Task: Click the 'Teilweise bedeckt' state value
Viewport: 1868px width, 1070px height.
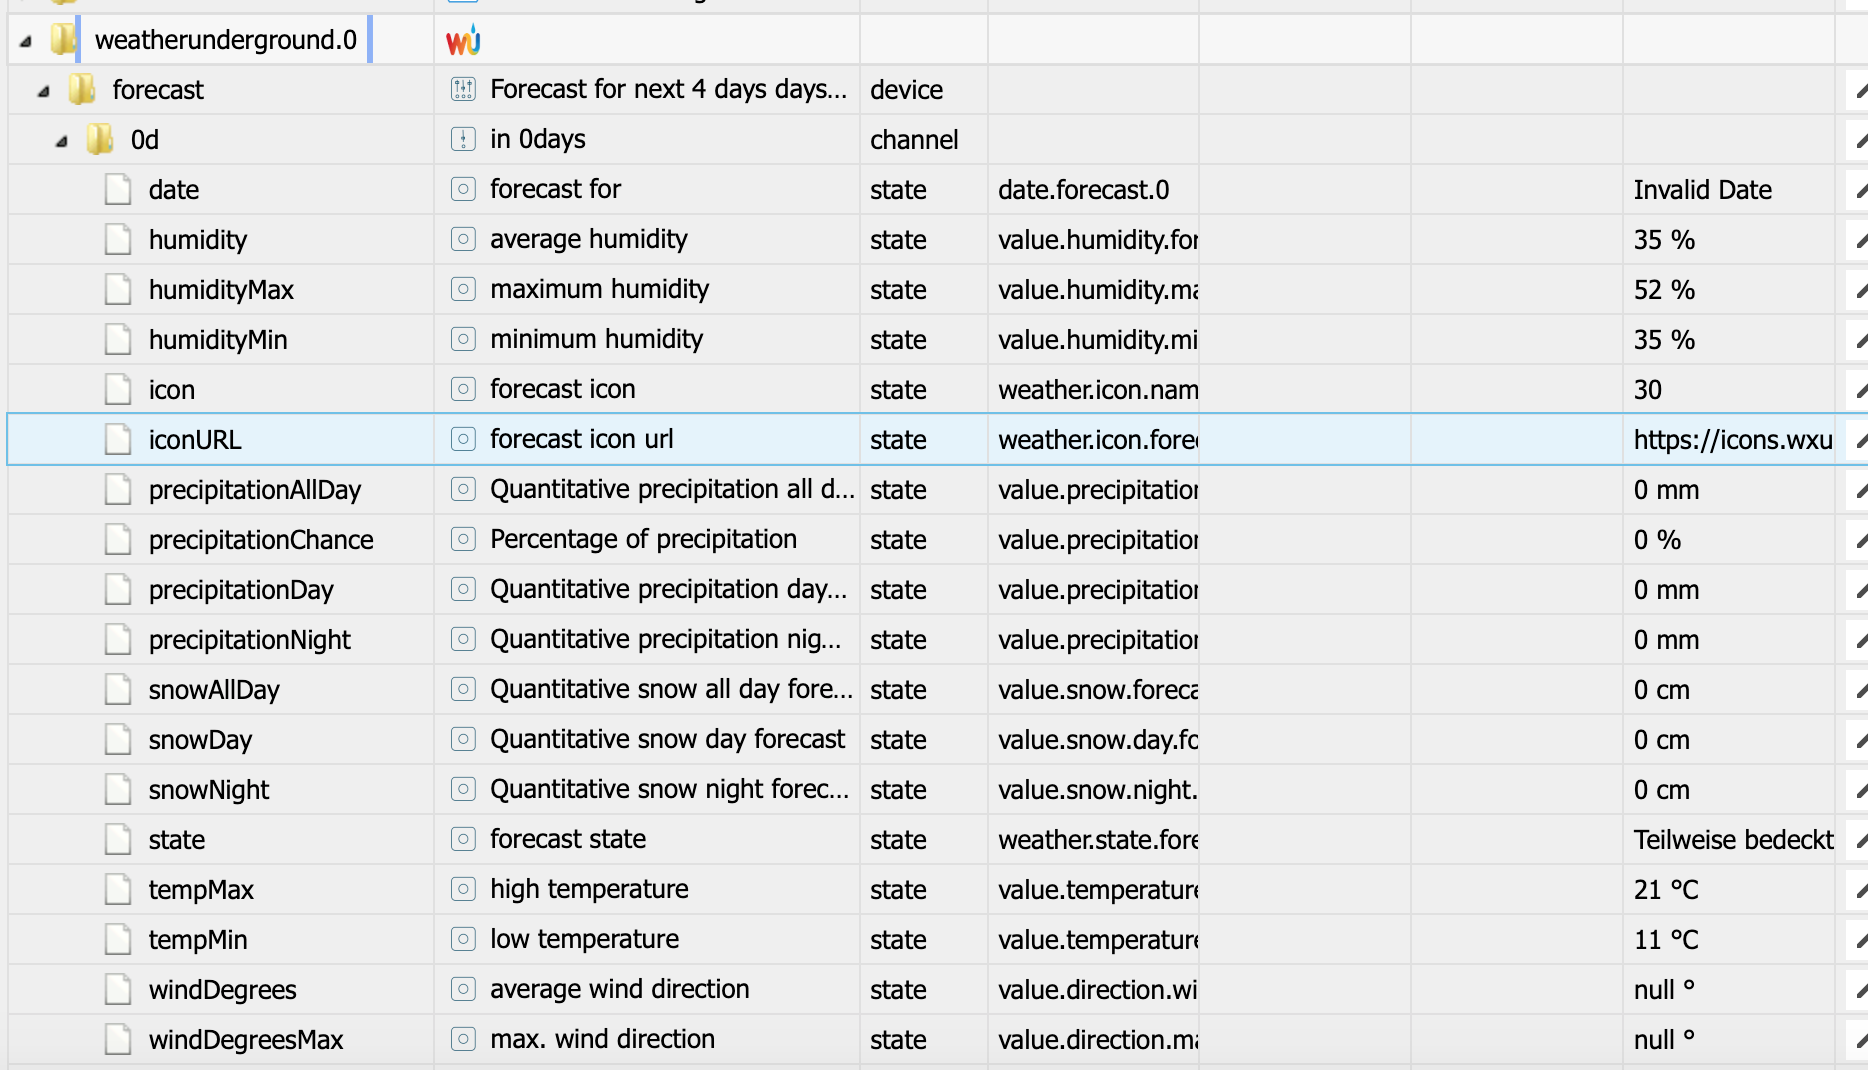Action: click(x=1733, y=840)
